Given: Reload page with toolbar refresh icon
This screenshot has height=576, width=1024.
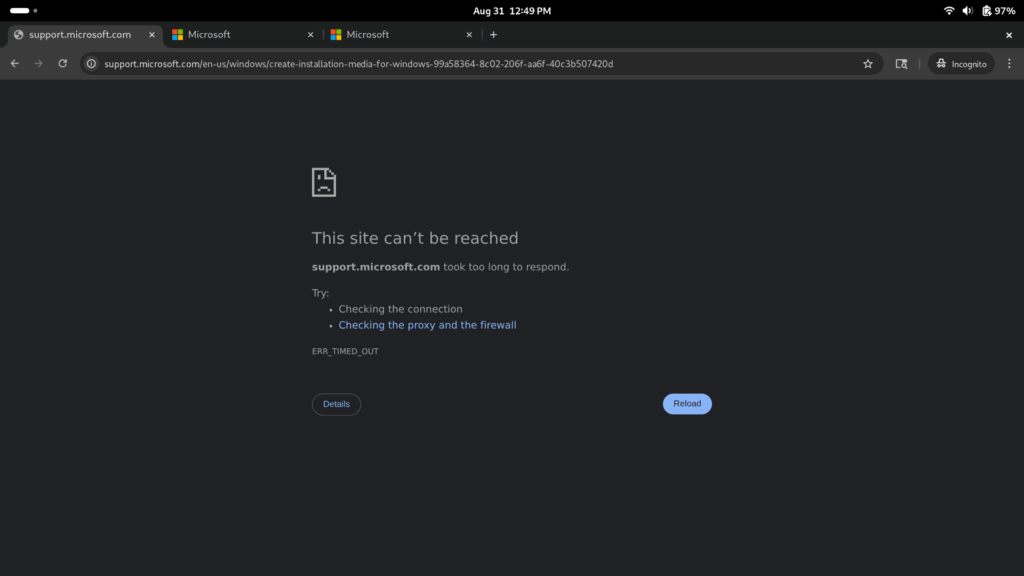Looking at the screenshot, I should pyautogui.click(x=63, y=63).
